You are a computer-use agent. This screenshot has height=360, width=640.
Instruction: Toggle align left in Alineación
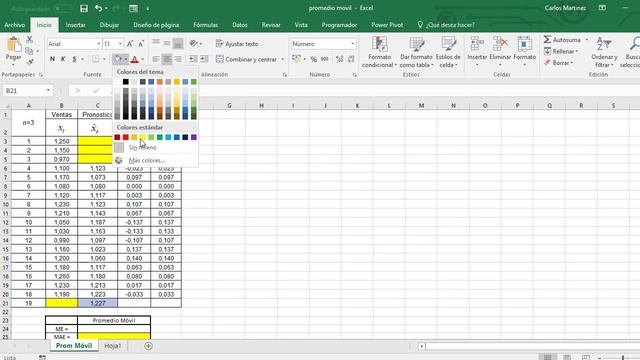point(156,60)
